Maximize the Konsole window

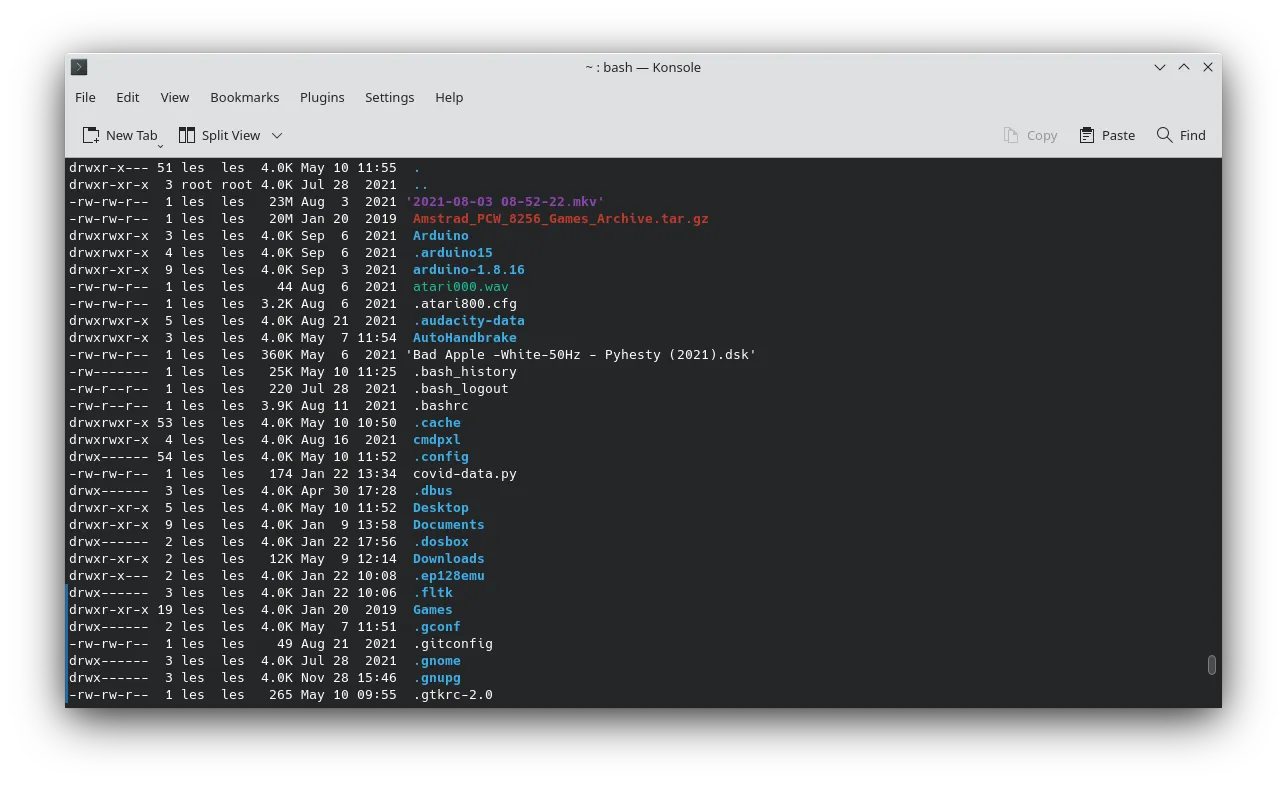(1184, 67)
